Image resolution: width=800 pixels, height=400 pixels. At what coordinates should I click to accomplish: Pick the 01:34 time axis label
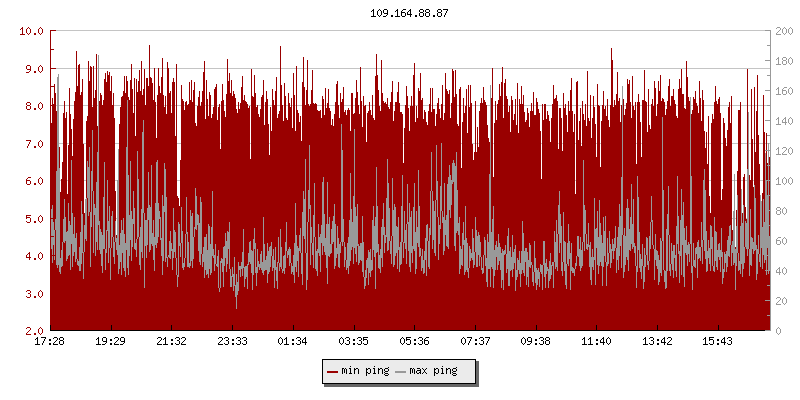[x=293, y=342]
